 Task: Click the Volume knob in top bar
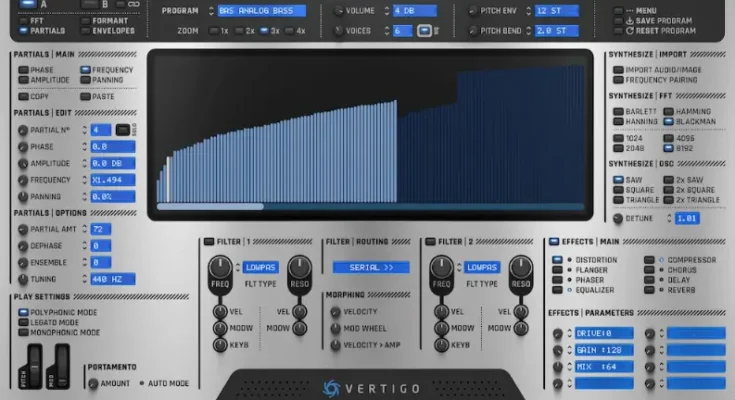pyautogui.click(x=337, y=11)
